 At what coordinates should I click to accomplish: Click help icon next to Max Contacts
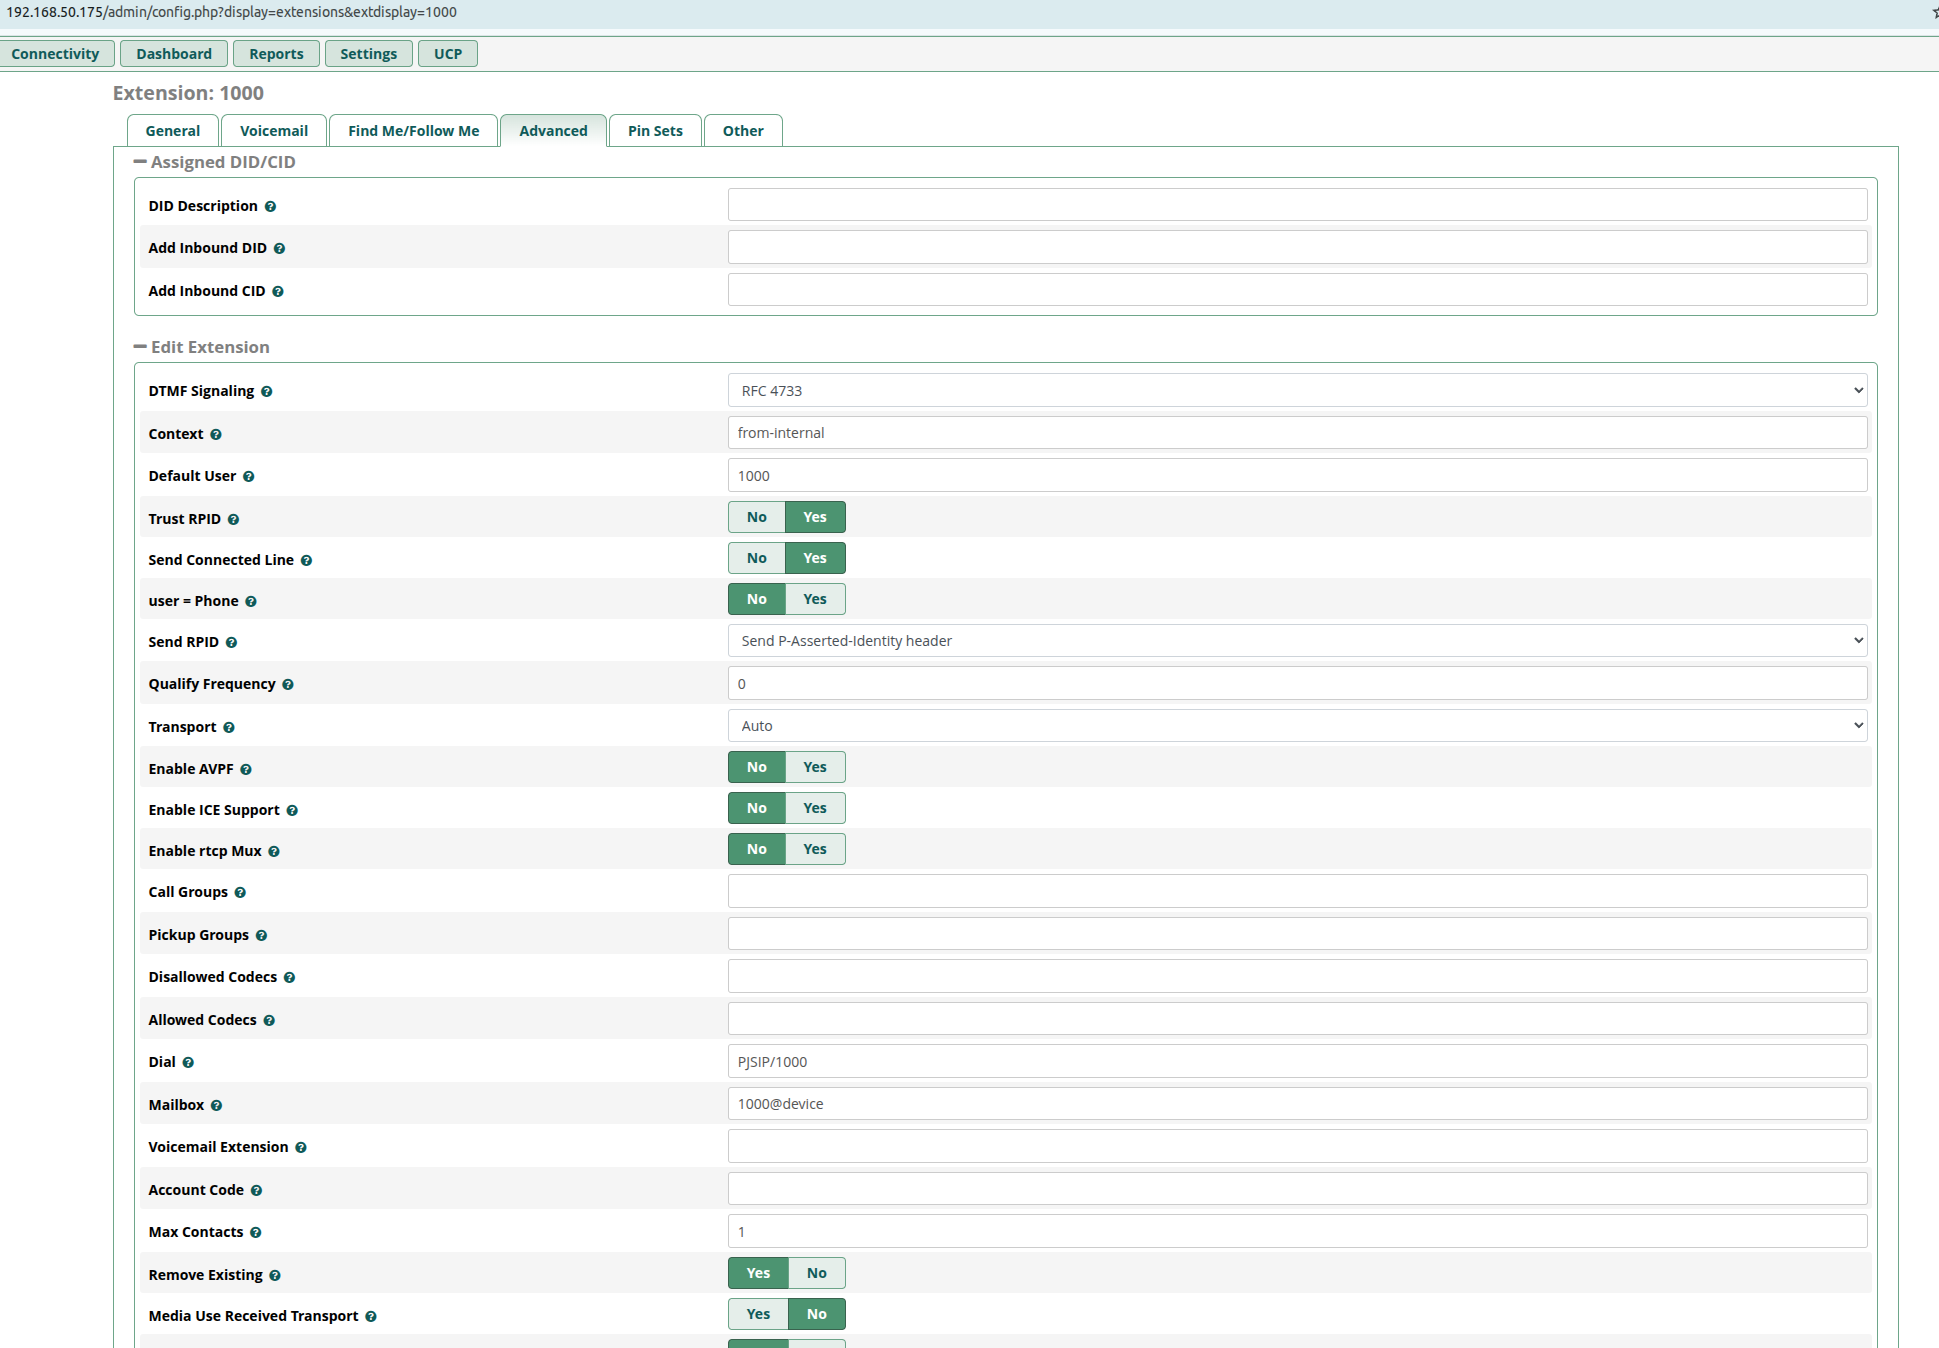coord(256,1233)
